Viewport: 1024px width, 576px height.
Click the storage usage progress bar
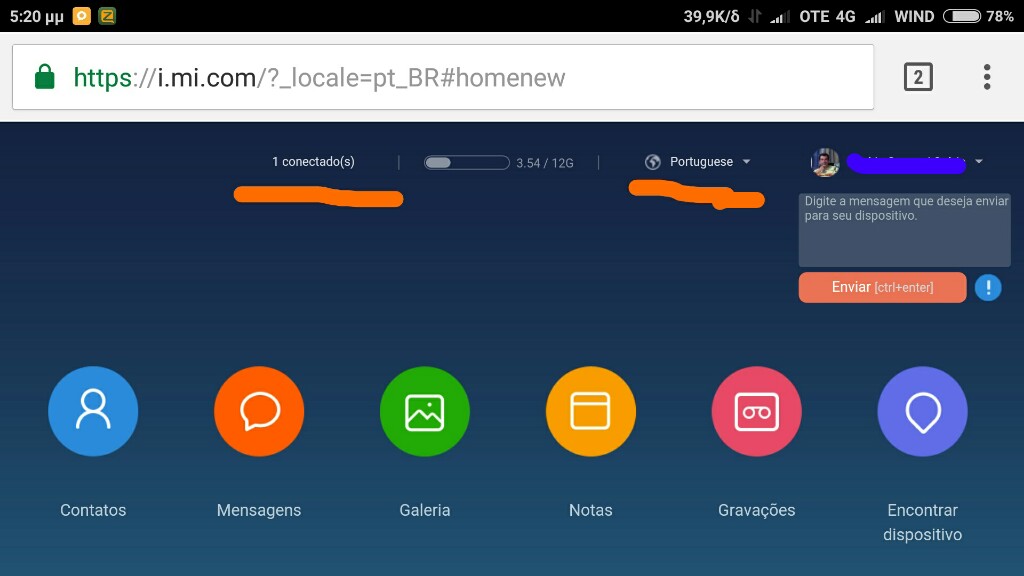coord(466,163)
